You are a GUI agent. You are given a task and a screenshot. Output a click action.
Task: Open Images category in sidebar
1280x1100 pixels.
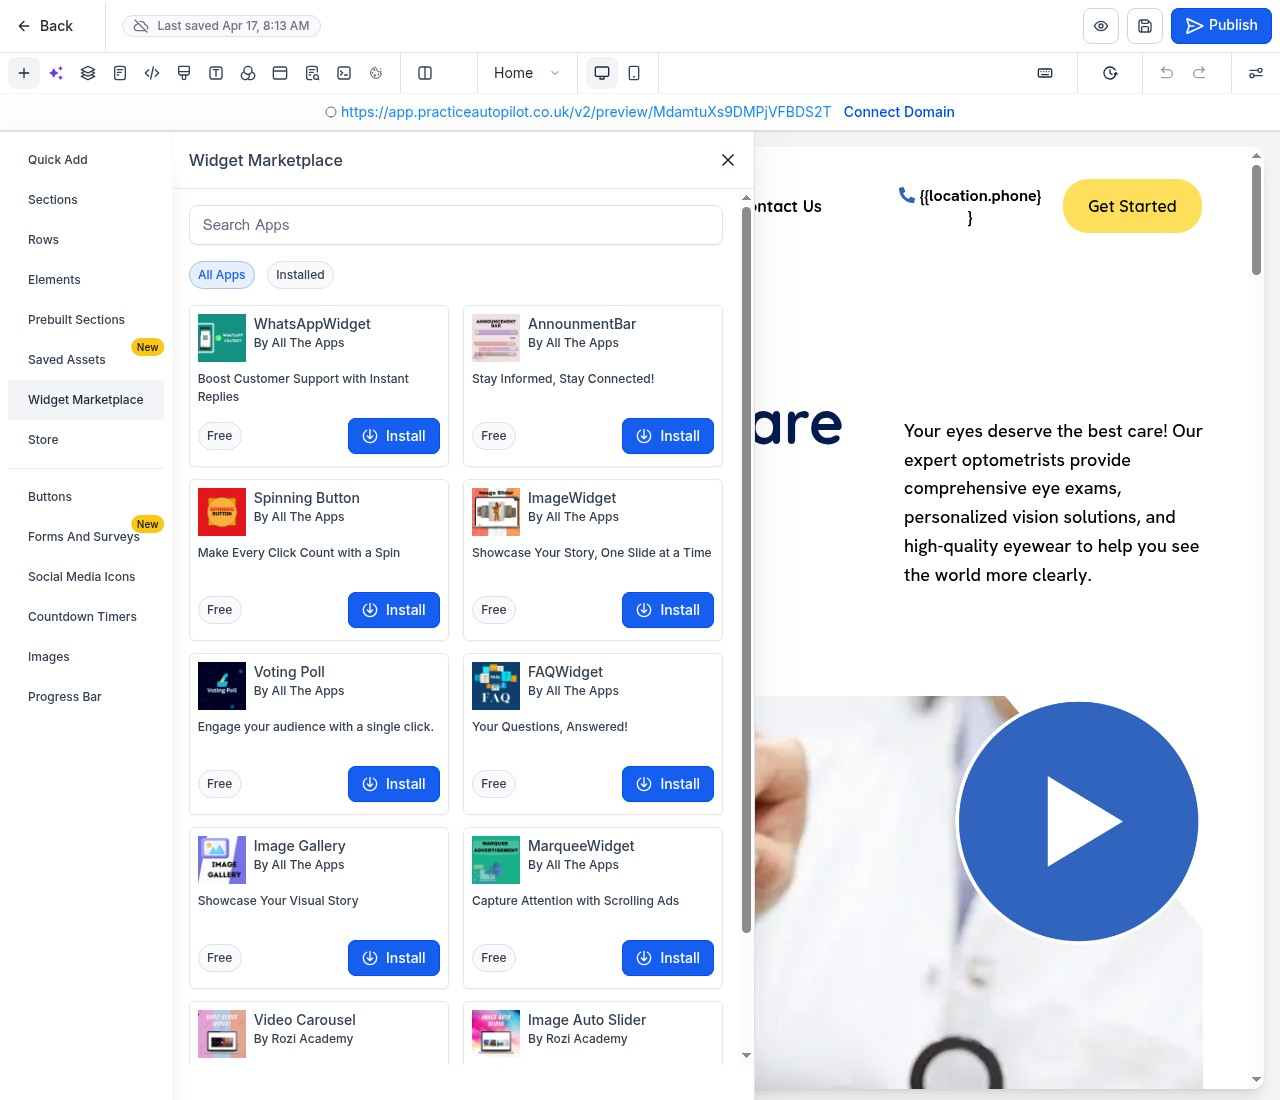86,657
